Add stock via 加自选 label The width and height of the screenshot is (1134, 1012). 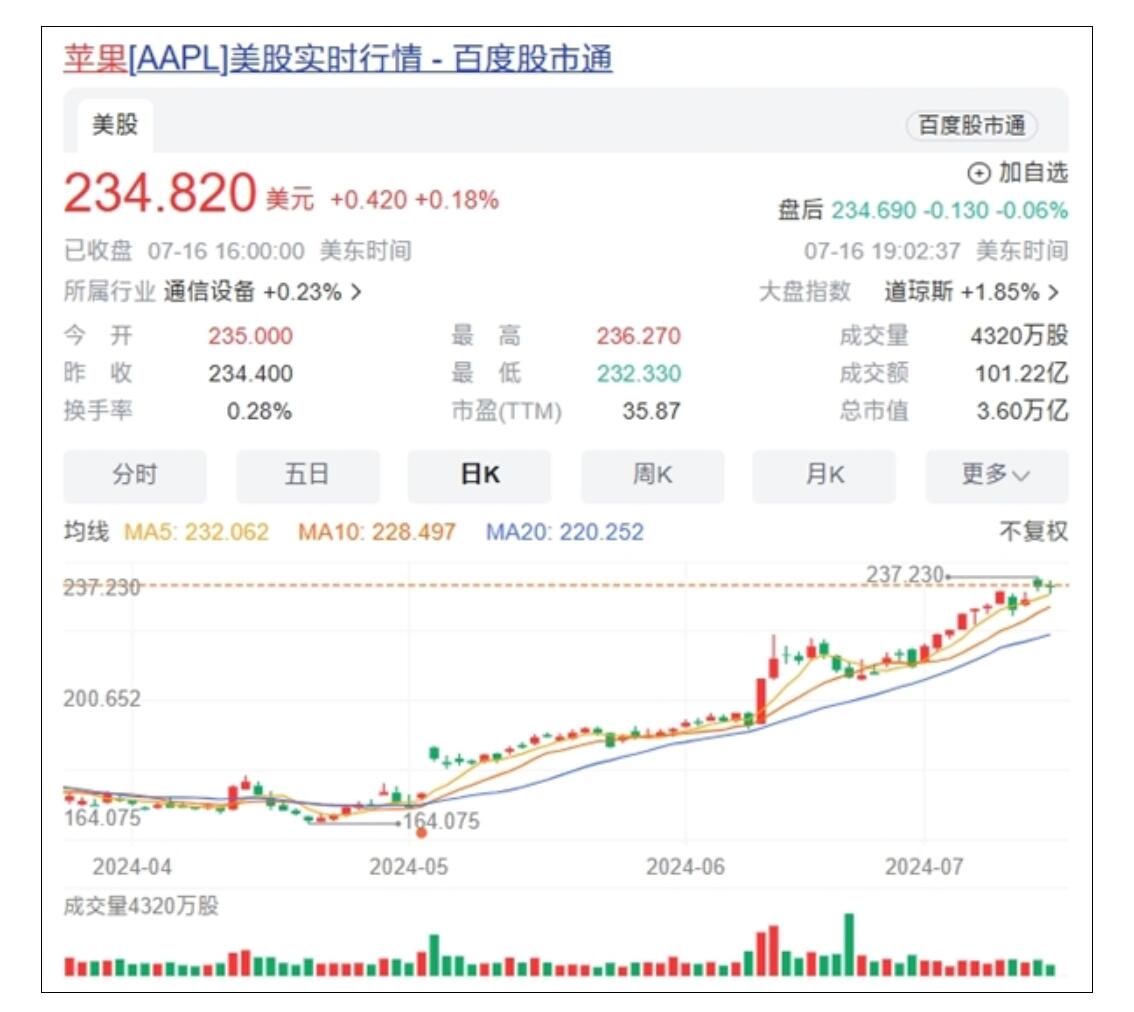[x=1033, y=172]
